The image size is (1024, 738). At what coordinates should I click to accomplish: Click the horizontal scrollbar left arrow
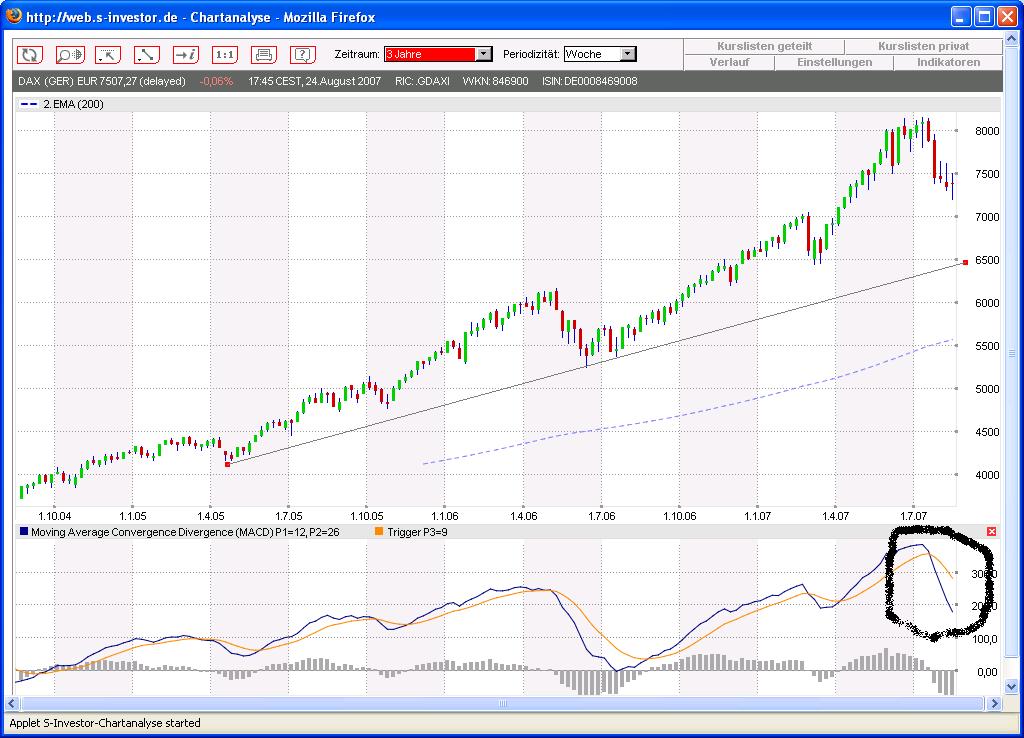[12, 703]
